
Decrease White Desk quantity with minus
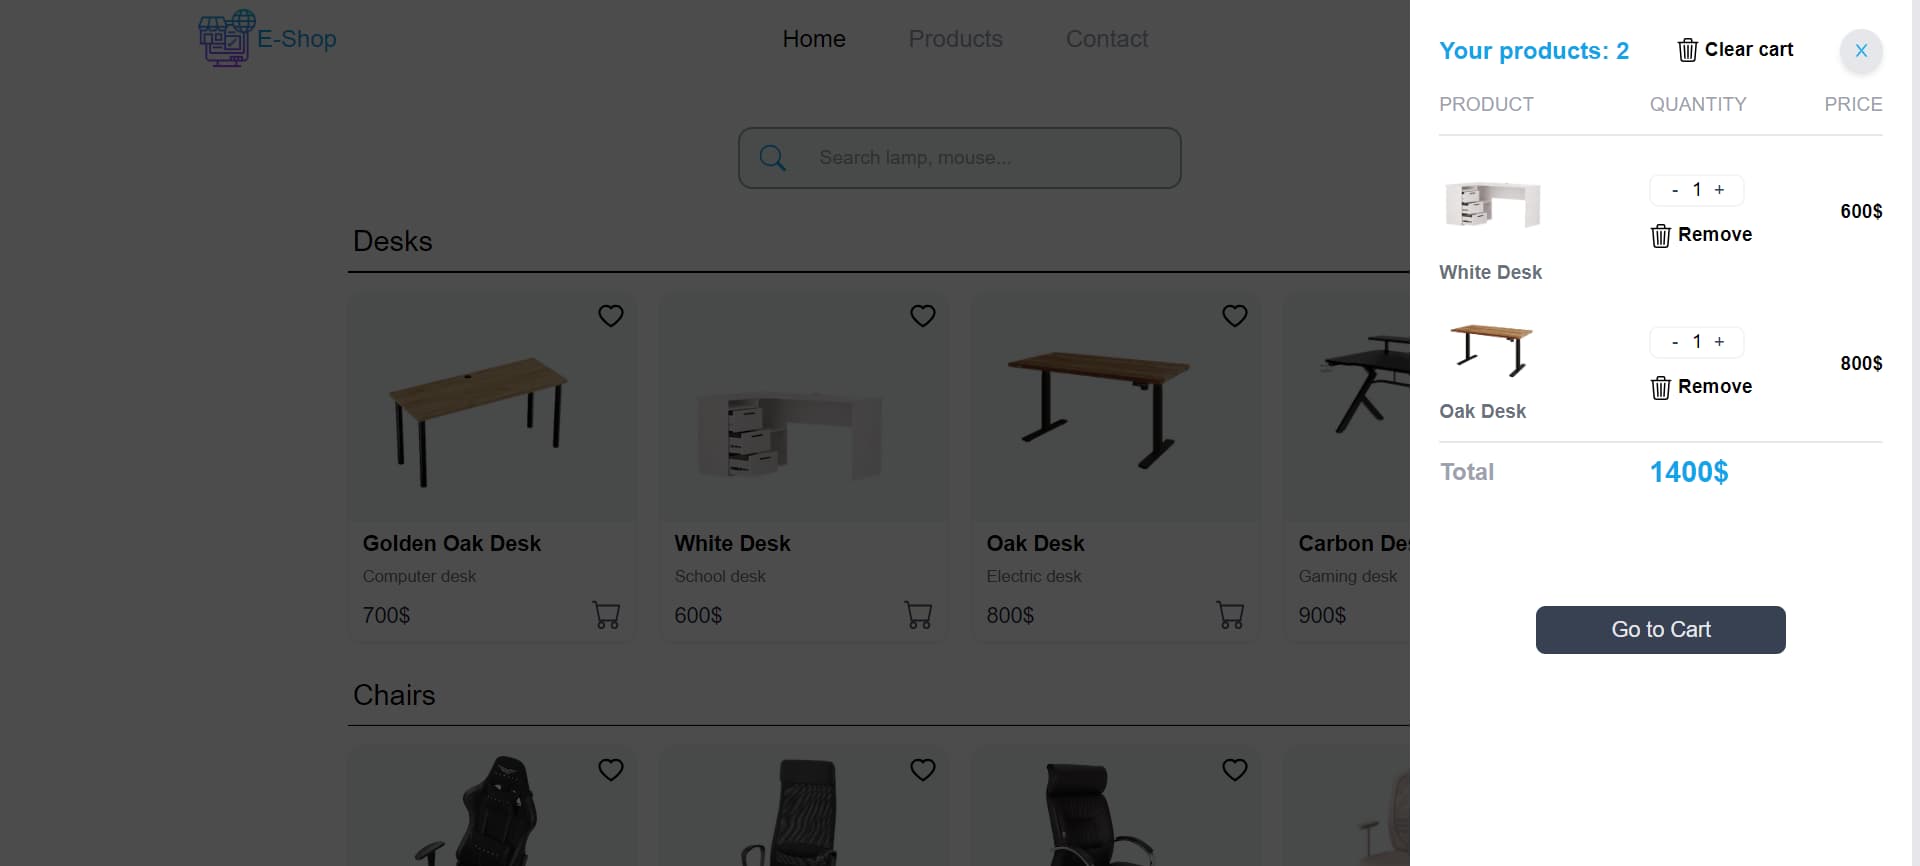pyautogui.click(x=1675, y=190)
